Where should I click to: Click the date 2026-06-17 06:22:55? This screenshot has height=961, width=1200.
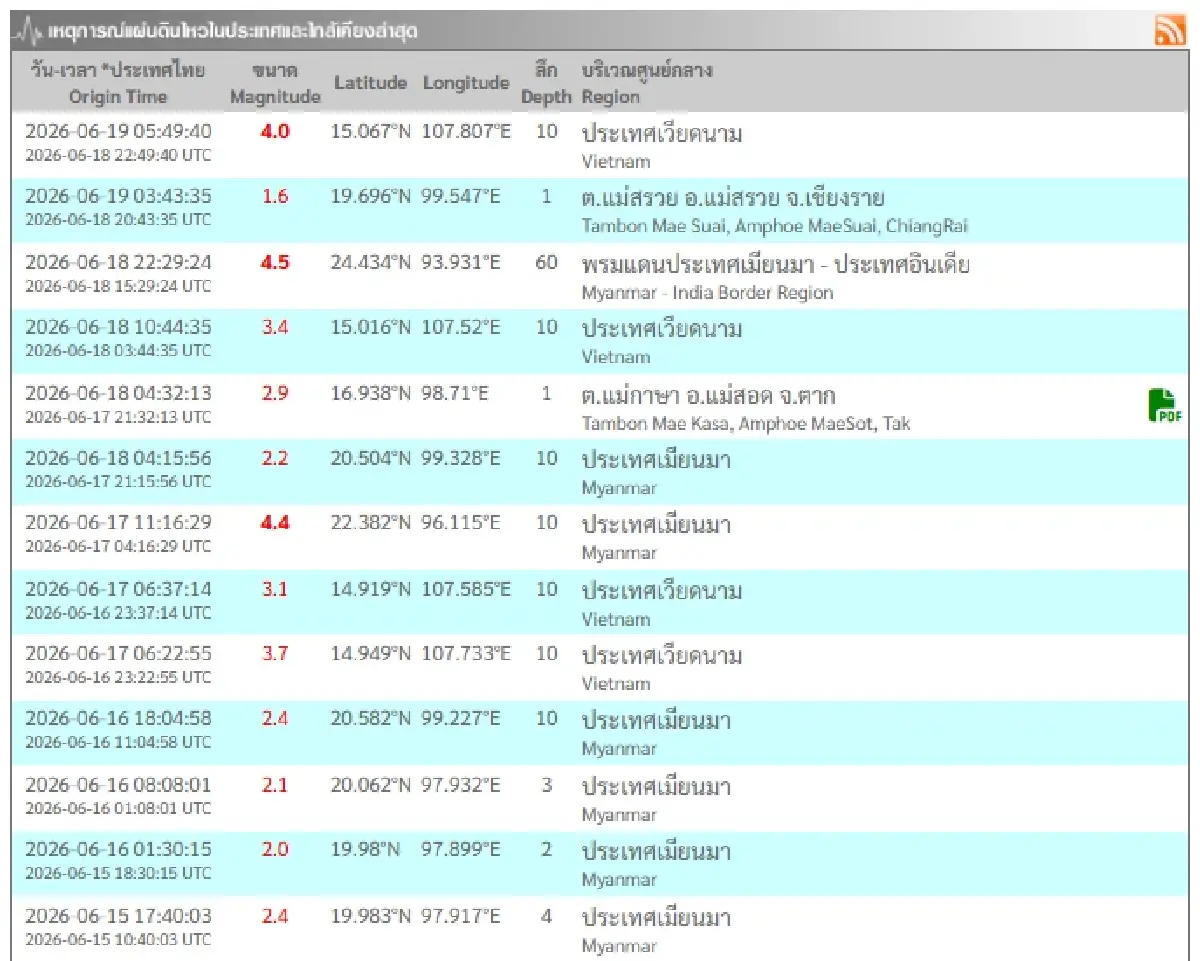tap(118, 655)
